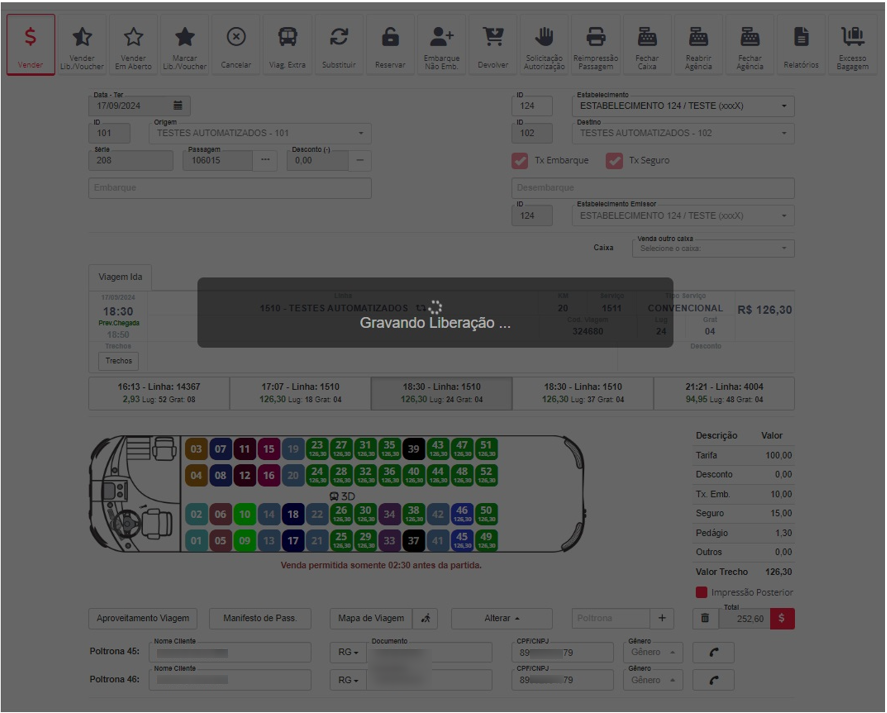Select the 17:07 Linha 1510 trip
The height and width of the screenshot is (713, 887).
[x=300, y=393]
